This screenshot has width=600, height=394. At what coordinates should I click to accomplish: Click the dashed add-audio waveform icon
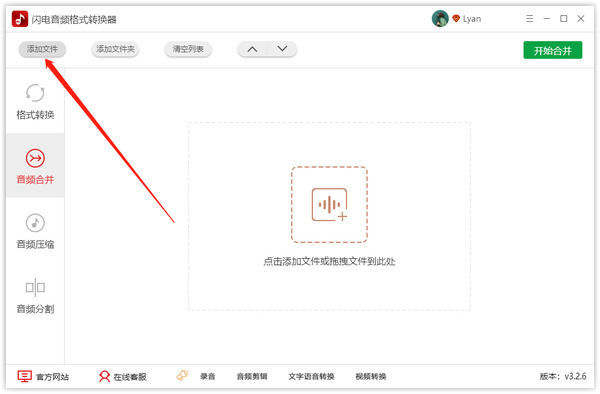pyautogui.click(x=329, y=205)
